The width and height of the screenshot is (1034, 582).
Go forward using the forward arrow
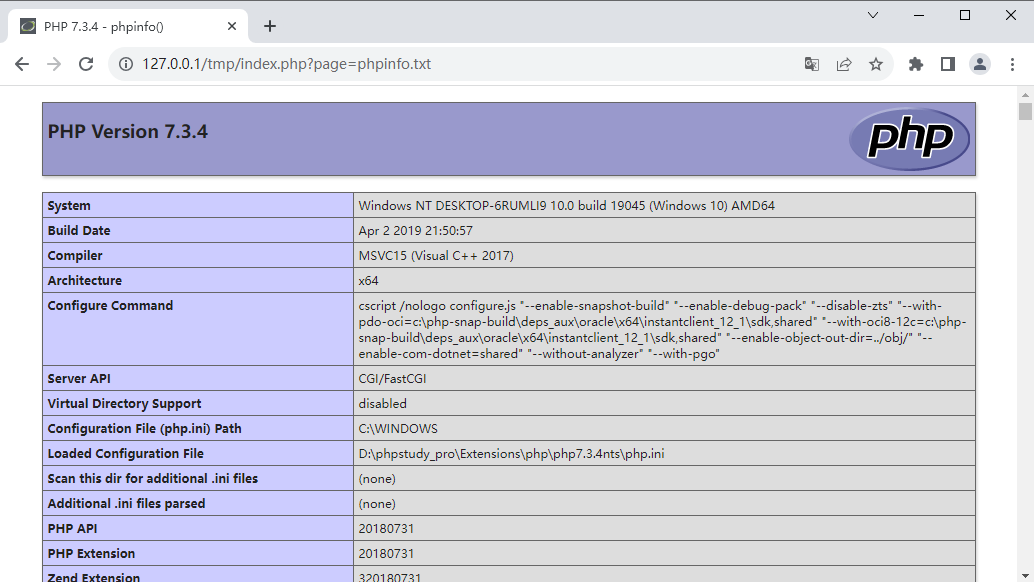point(54,64)
